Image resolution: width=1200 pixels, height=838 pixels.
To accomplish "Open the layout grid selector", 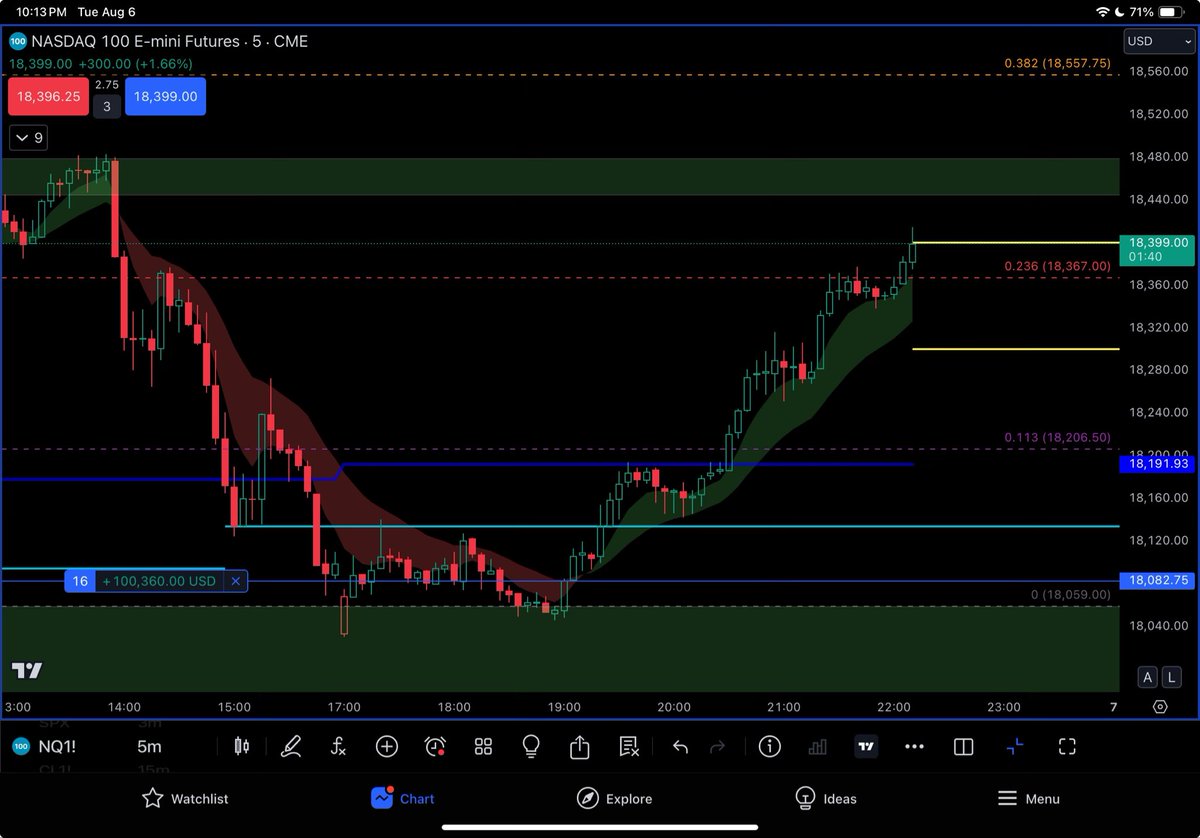I will 483,746.
